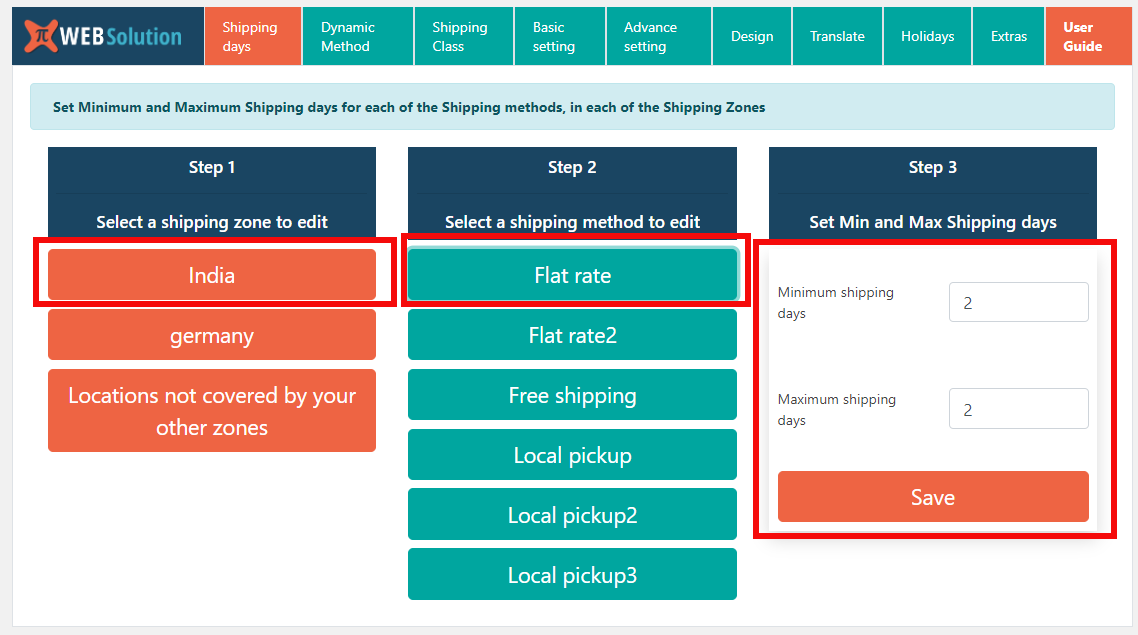The width and height of the screenshot is (1138, 635).
Task: Open the Extras tab
Action: (1008, 35)
